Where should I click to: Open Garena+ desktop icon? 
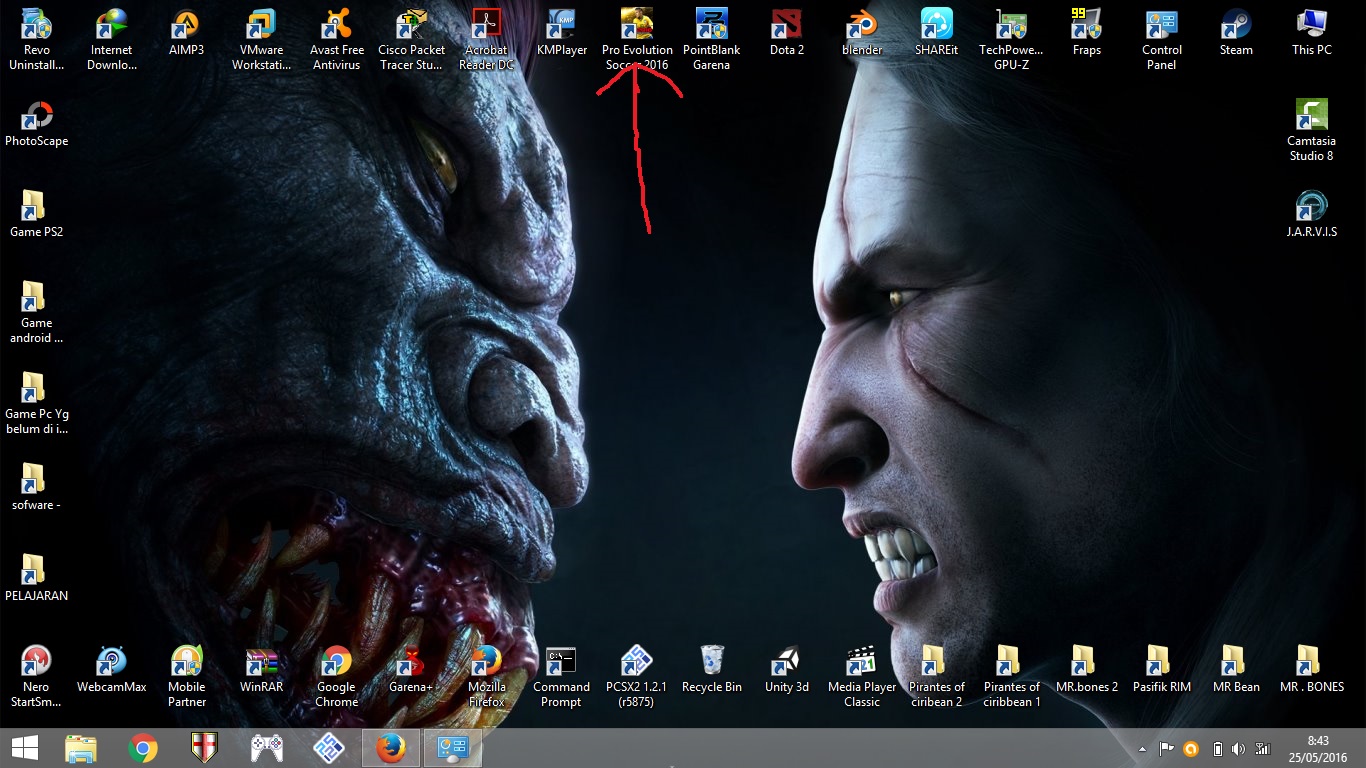coord(411,670)
